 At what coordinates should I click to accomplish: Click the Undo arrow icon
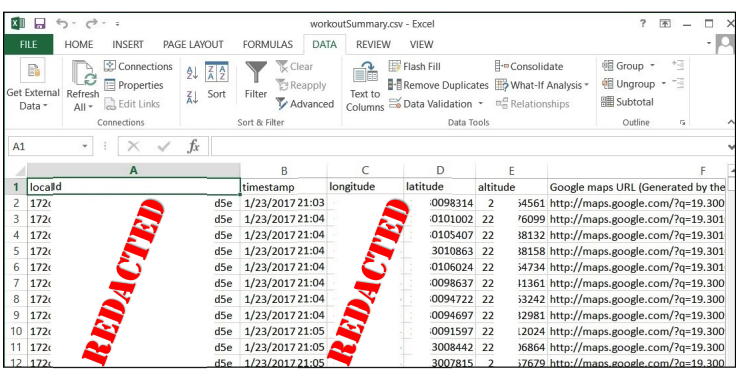[62, 23]
